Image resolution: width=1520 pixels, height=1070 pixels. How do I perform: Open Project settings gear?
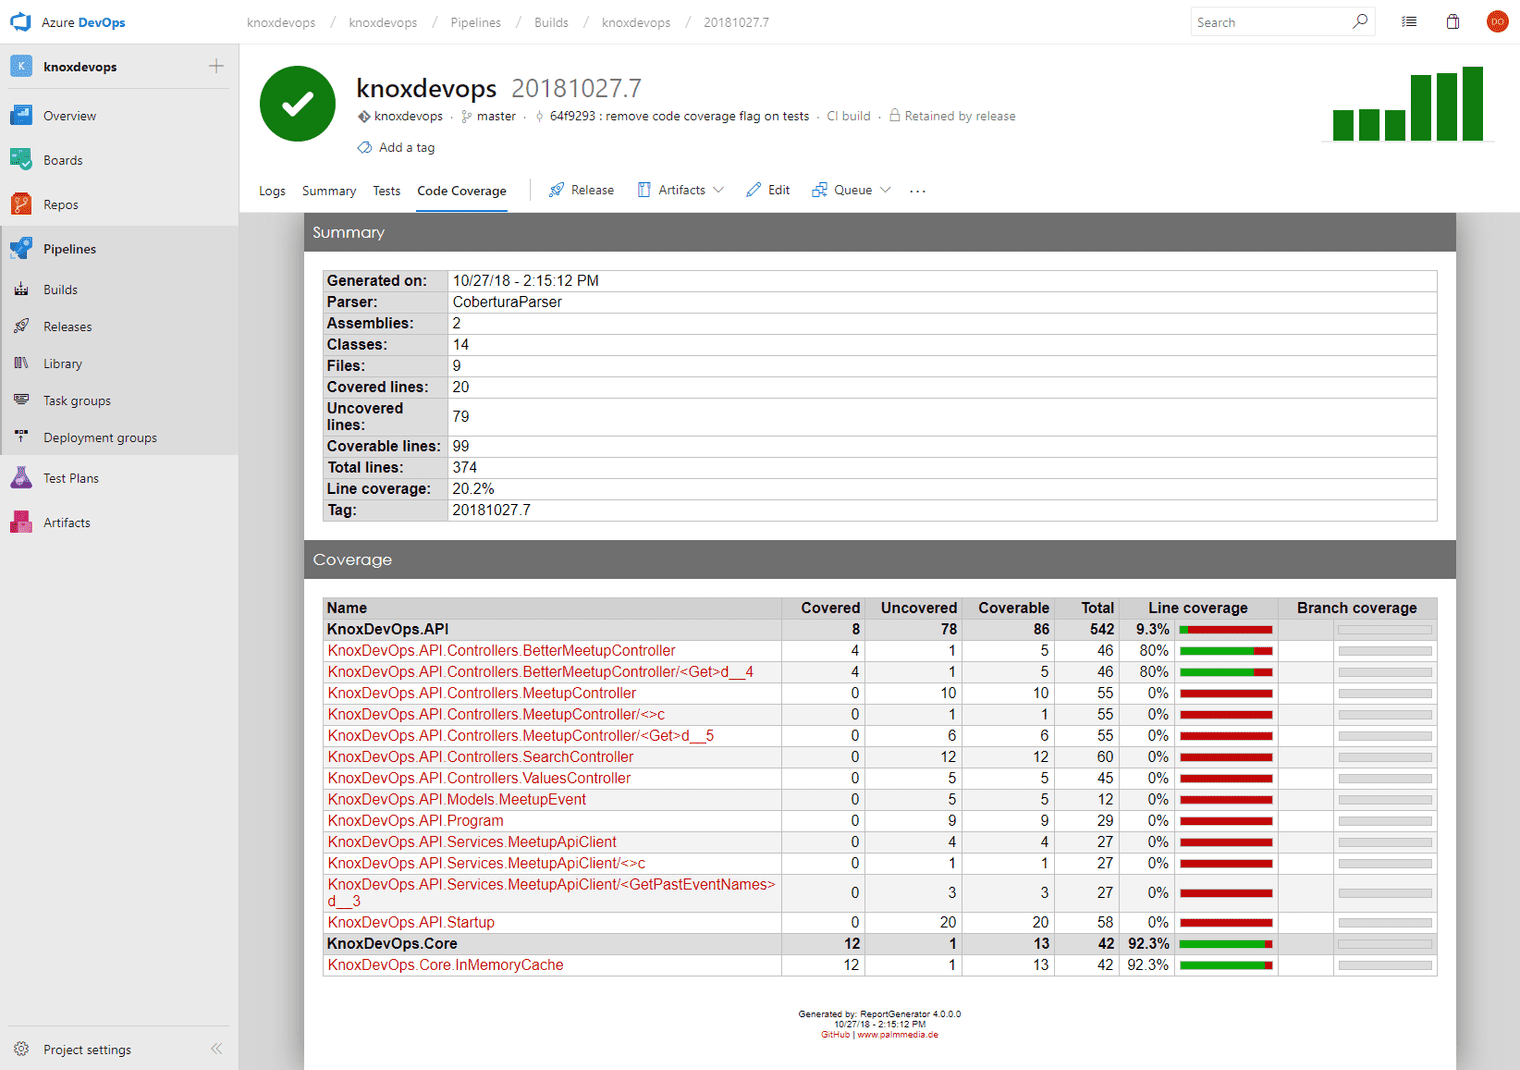[22, 1049]
